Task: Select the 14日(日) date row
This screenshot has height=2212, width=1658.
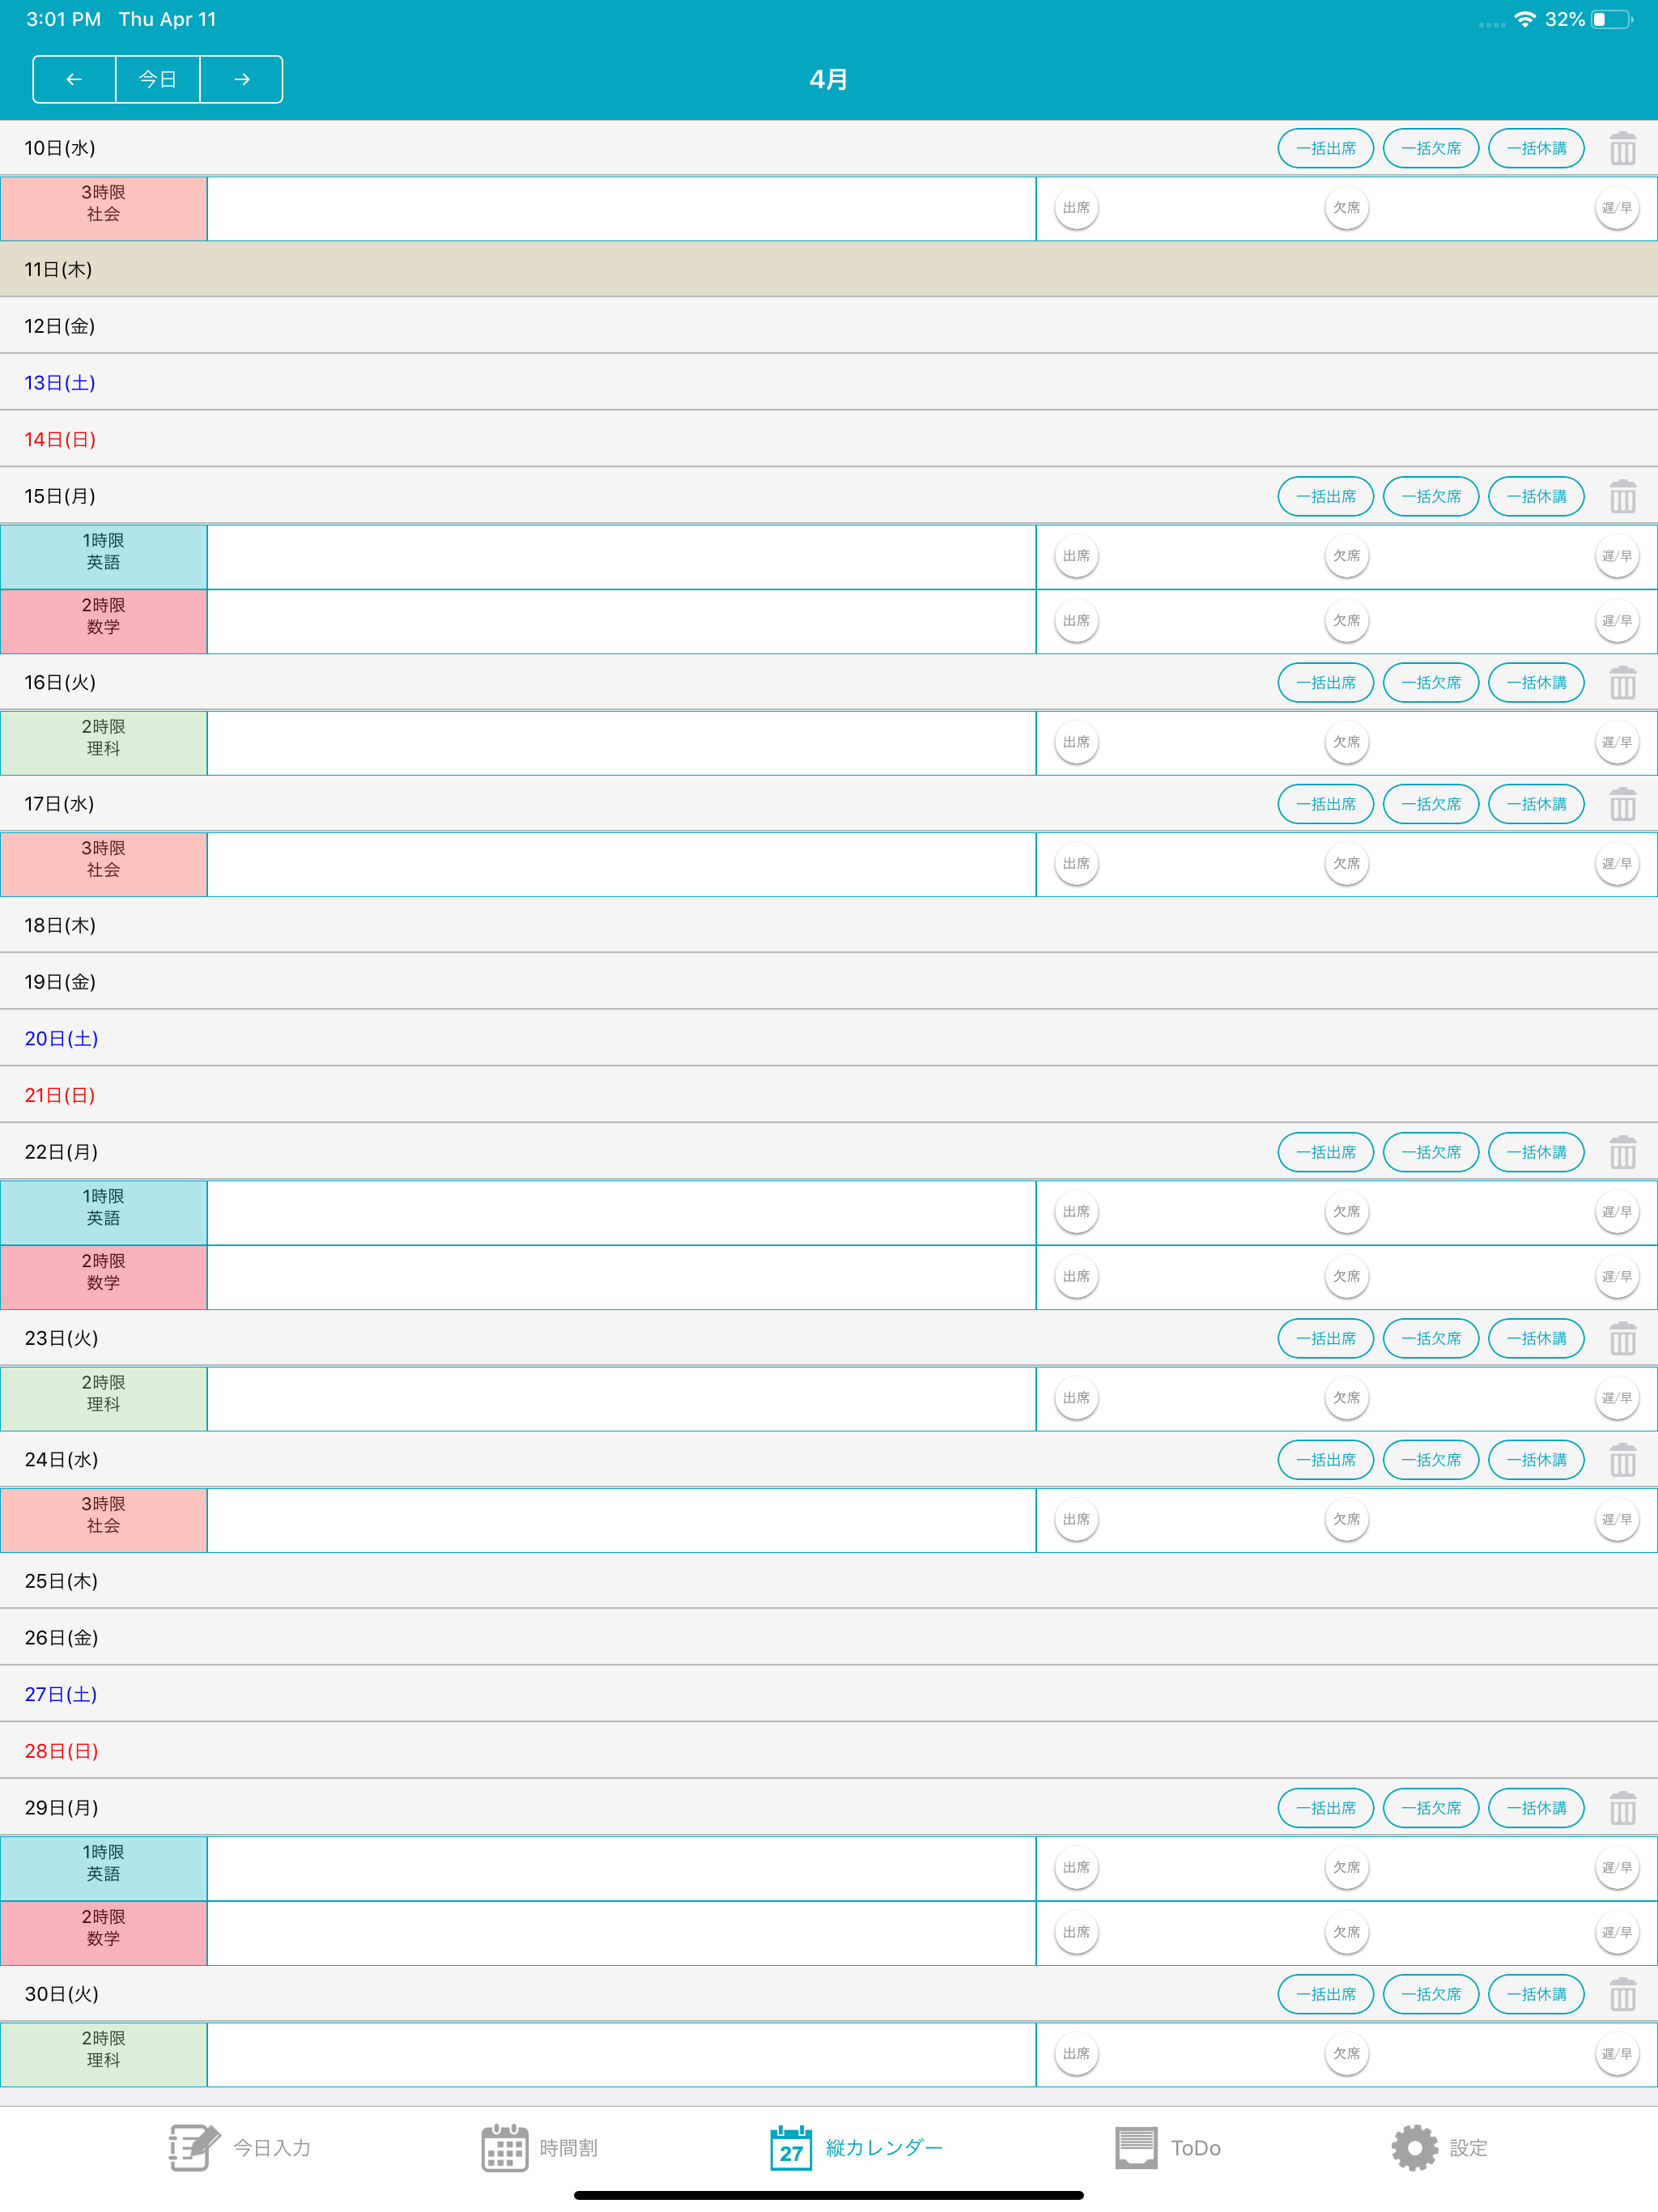Action: (x=829, y=439)
